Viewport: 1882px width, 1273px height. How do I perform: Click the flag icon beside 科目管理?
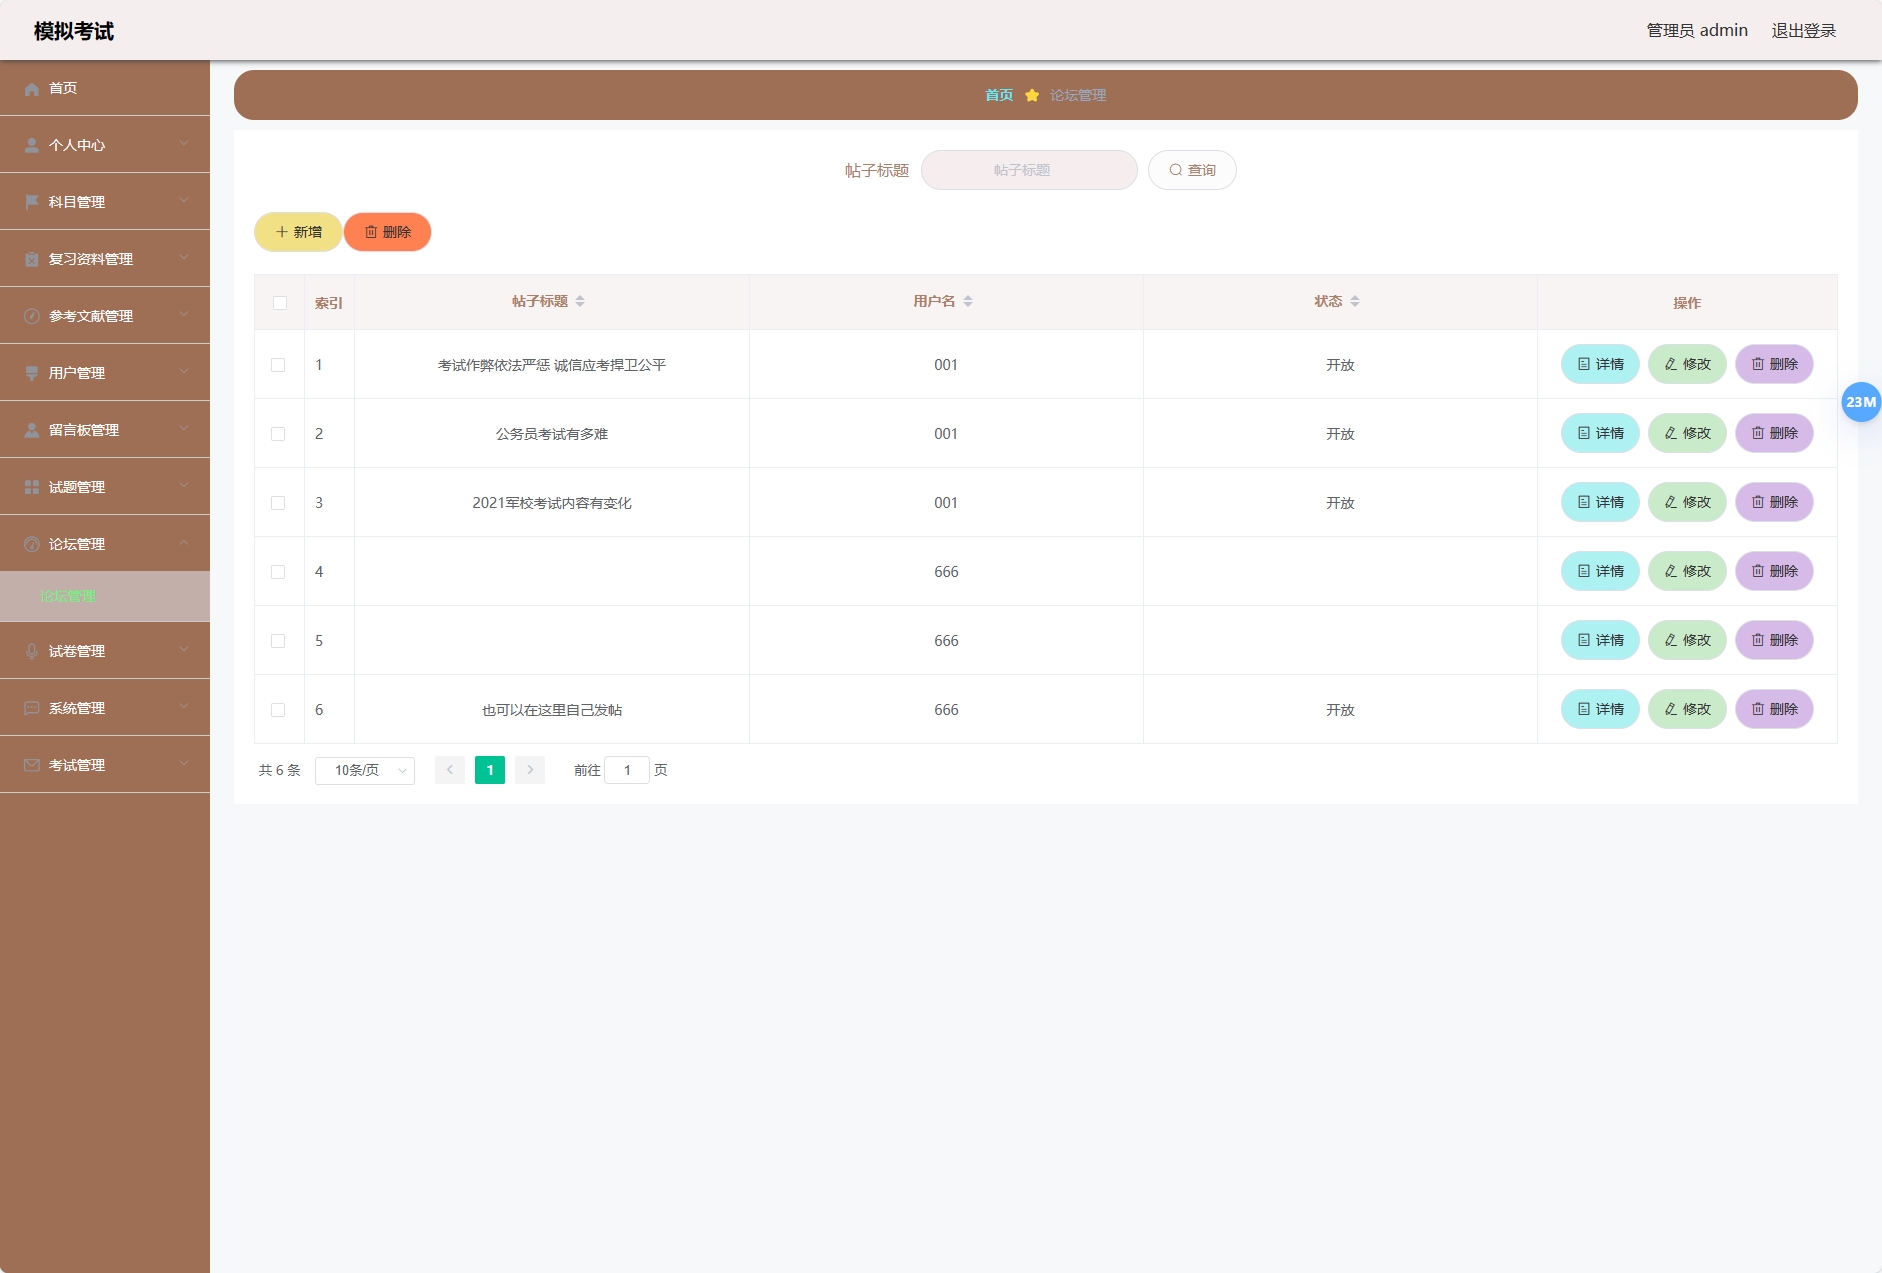(x=32, y=202)
